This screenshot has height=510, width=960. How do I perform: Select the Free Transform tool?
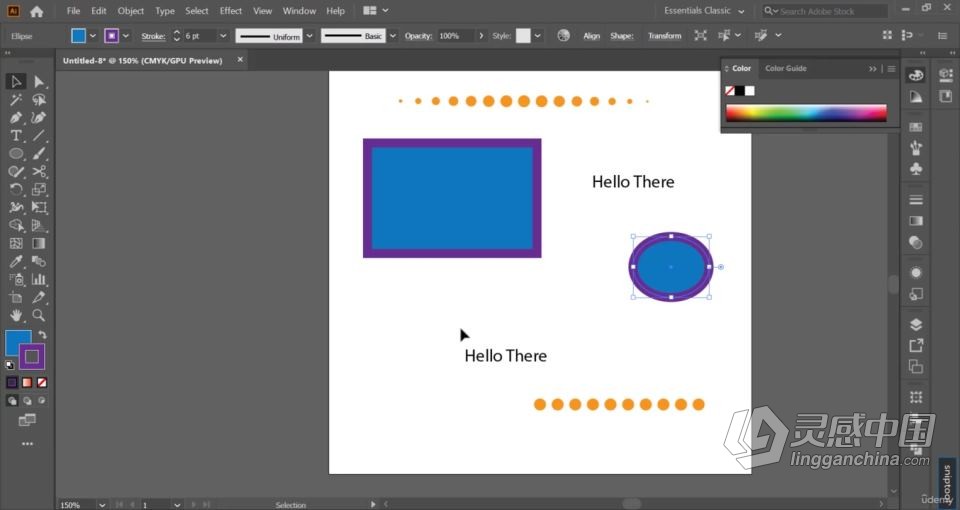[x=39, y=208]
